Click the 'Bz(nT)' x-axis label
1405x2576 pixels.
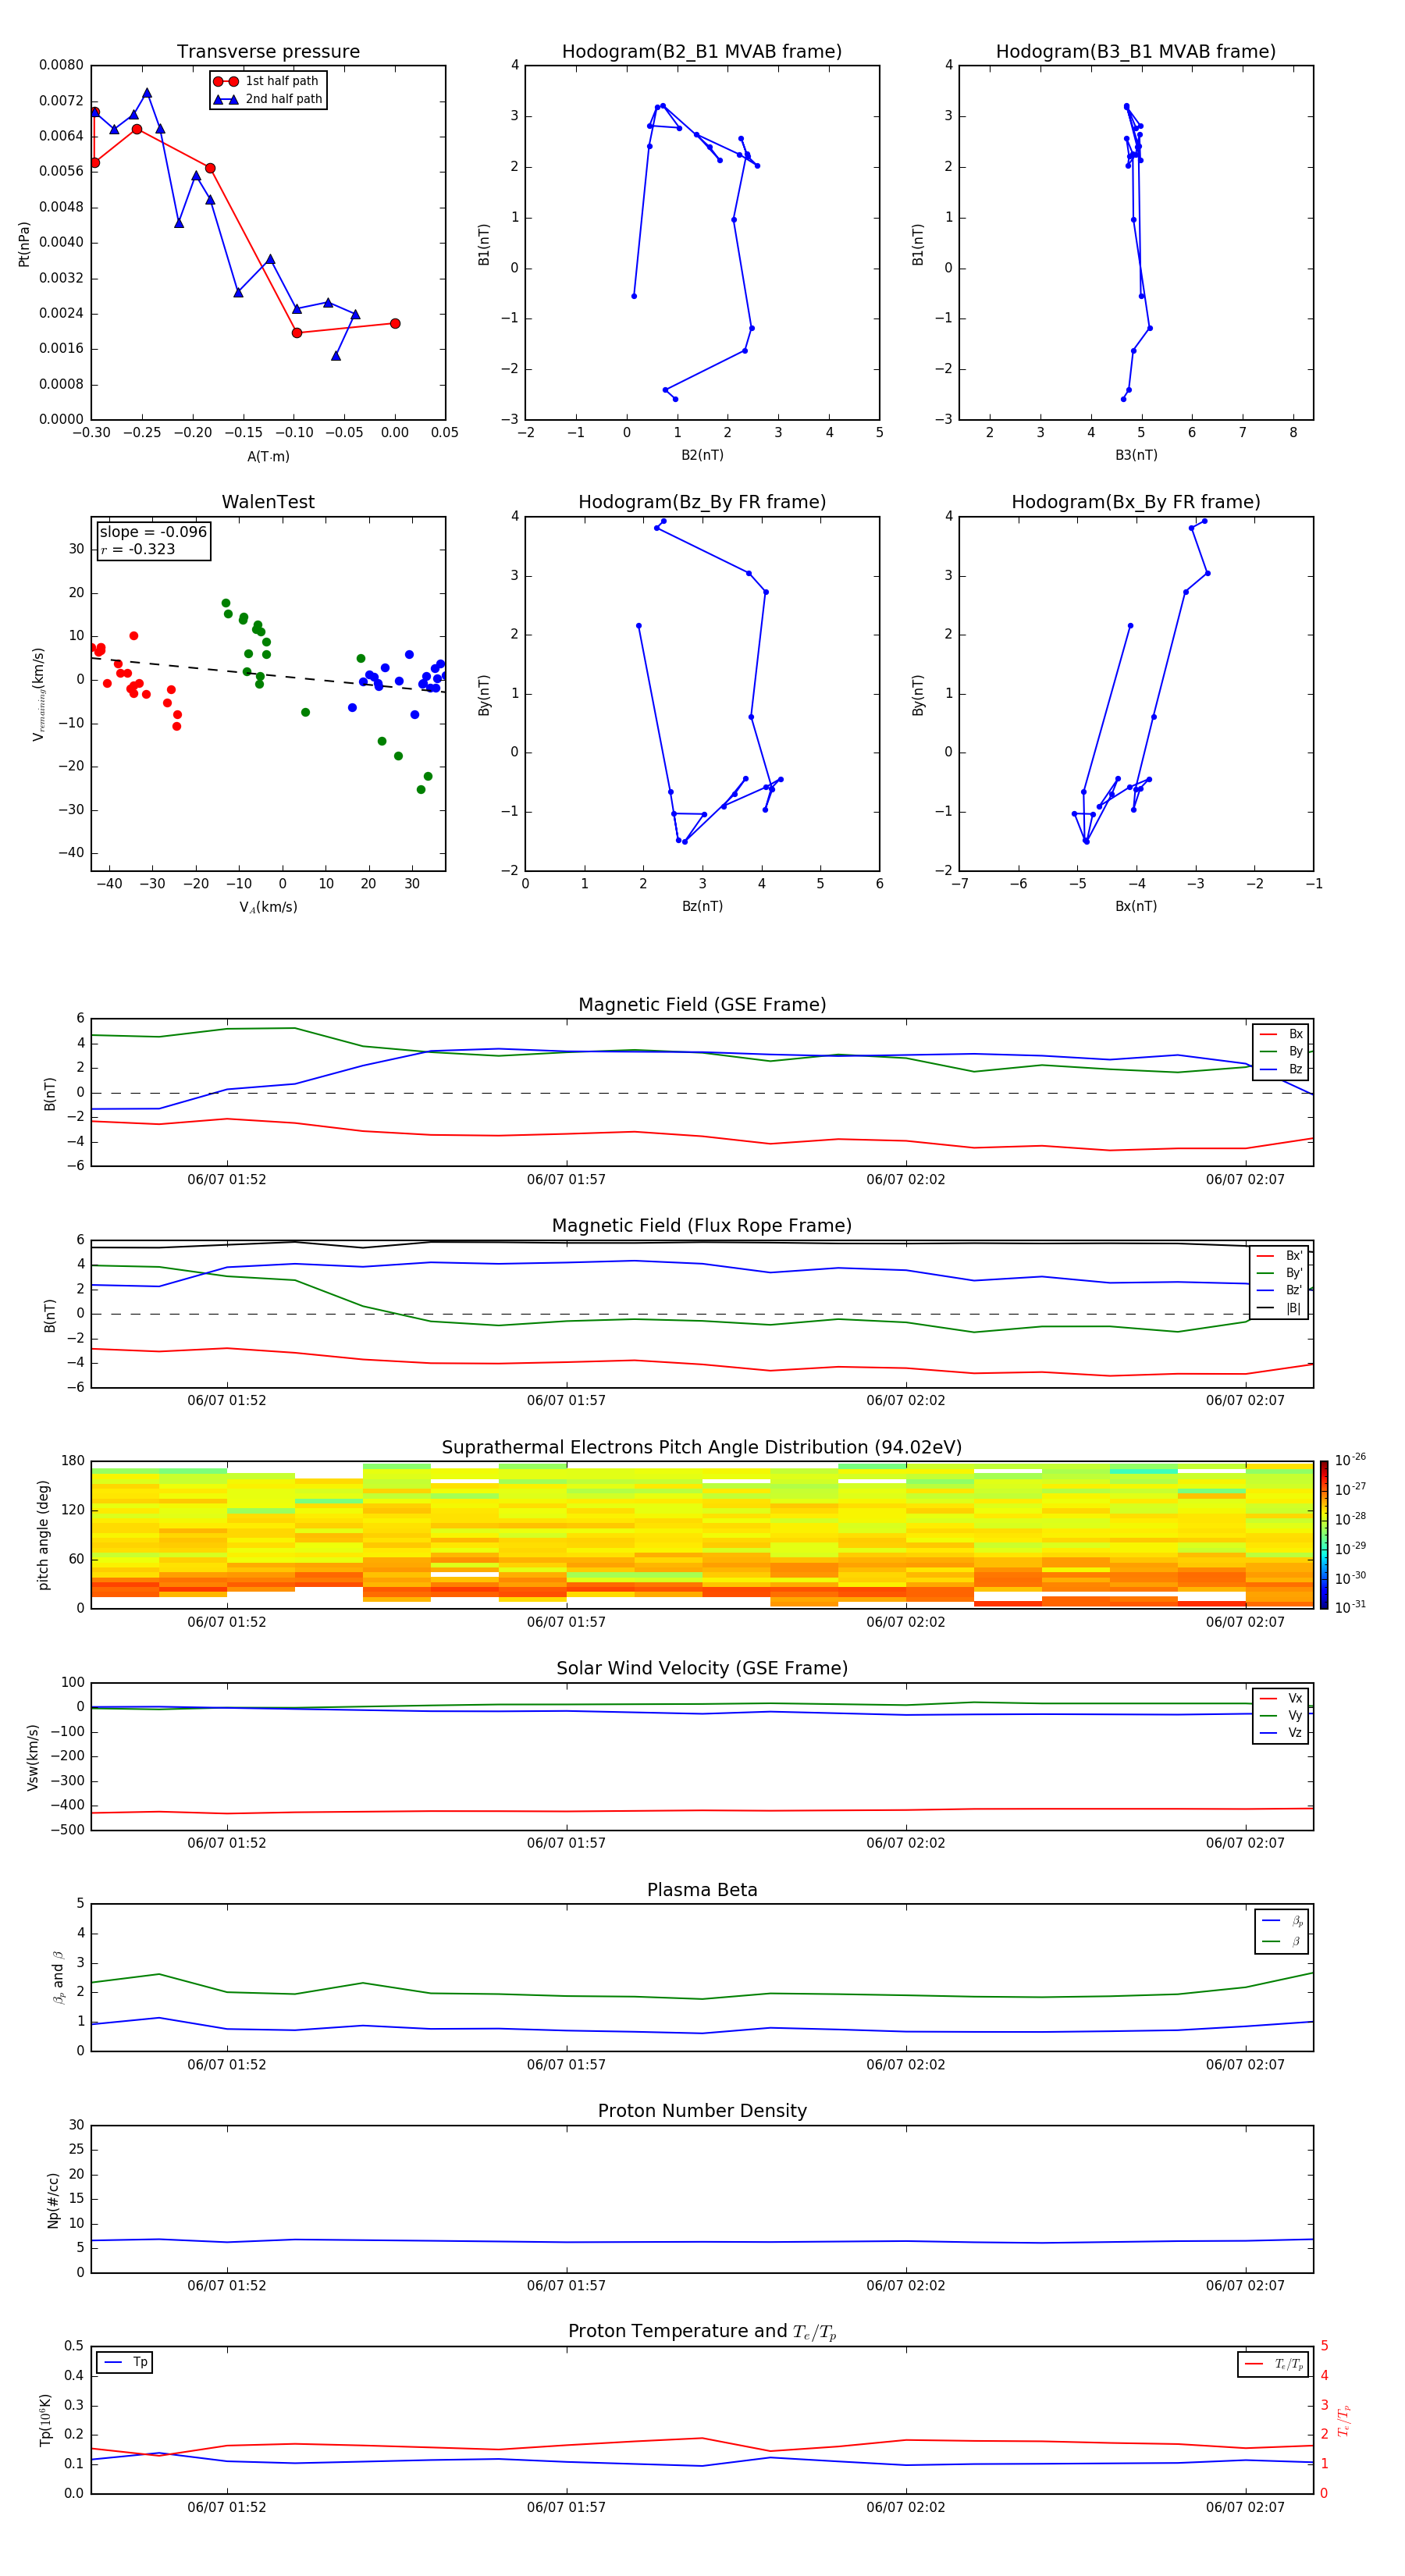click(x=702, y=906)
